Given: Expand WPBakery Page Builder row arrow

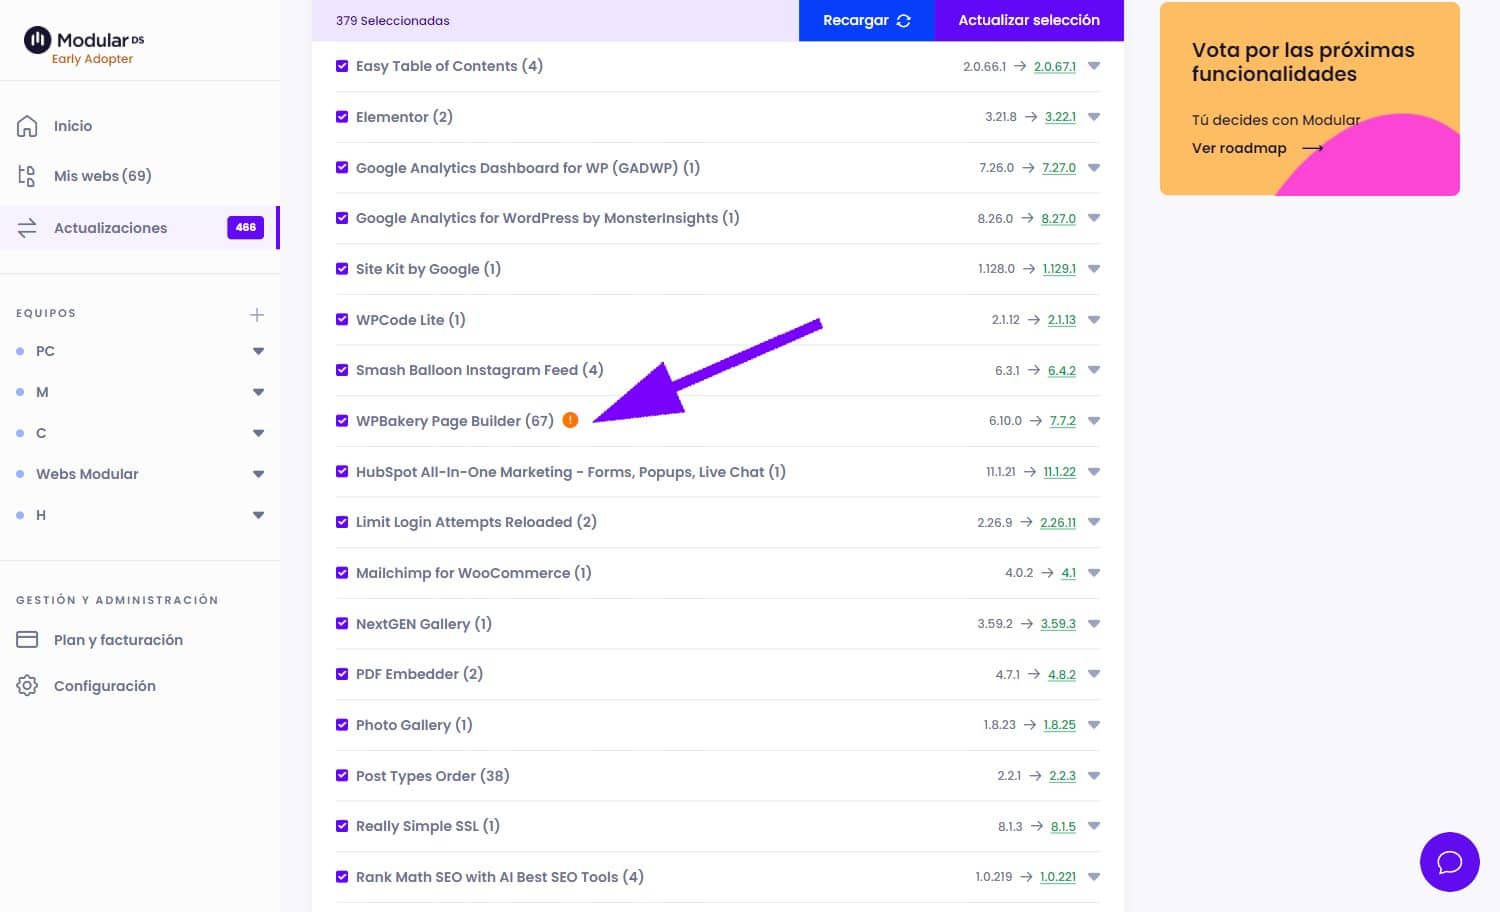Looking at the screenshot, I should point(1094,421).
